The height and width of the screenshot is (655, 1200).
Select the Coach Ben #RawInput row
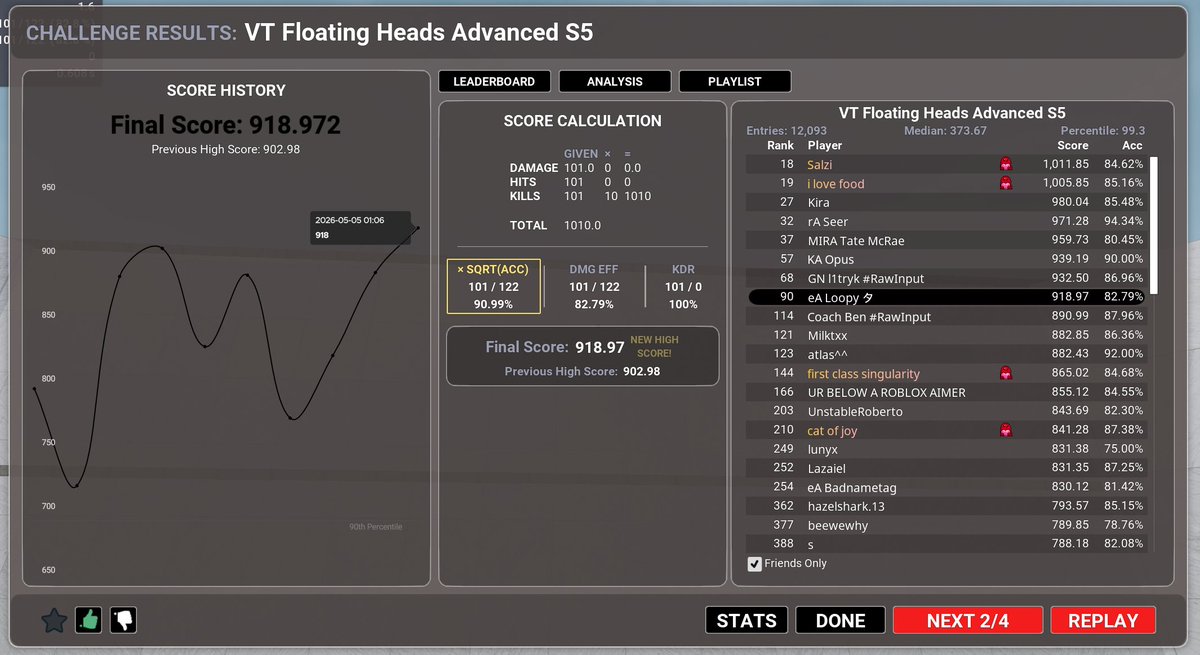[947, 316]
